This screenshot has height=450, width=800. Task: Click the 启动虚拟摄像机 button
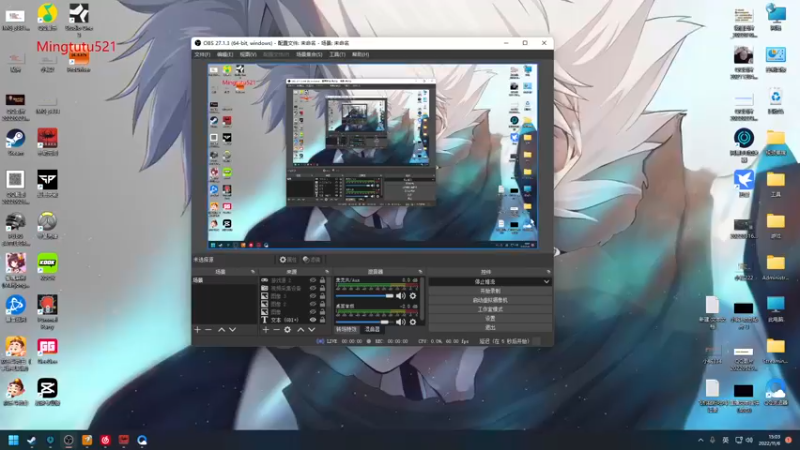(490, 300)
